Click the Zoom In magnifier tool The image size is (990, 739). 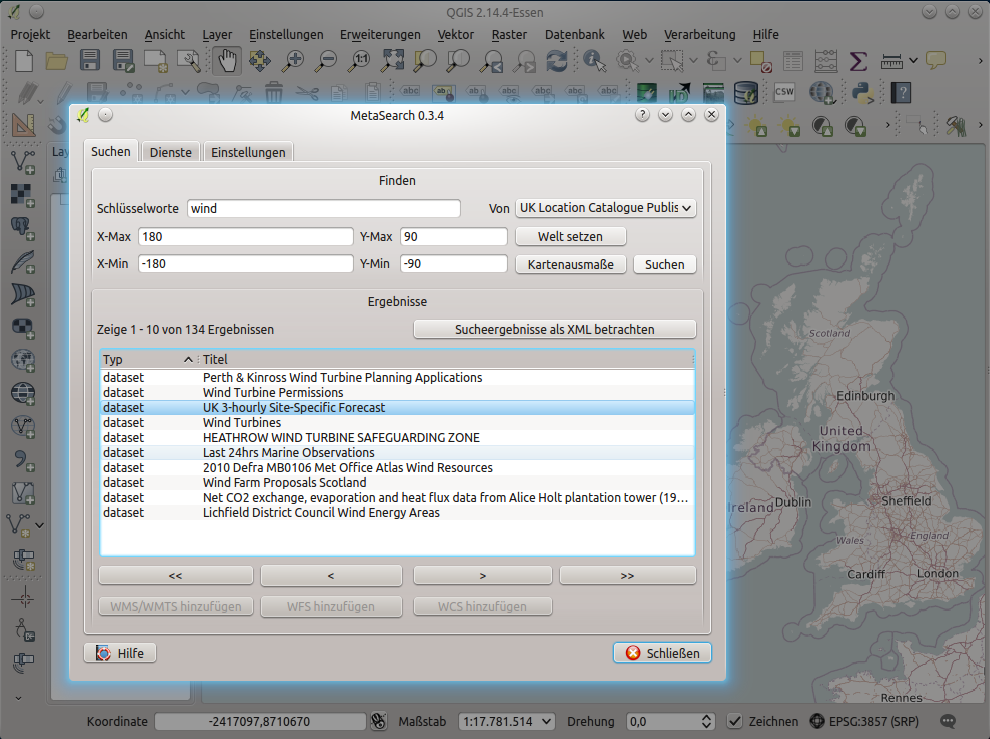tap(293, 61)
